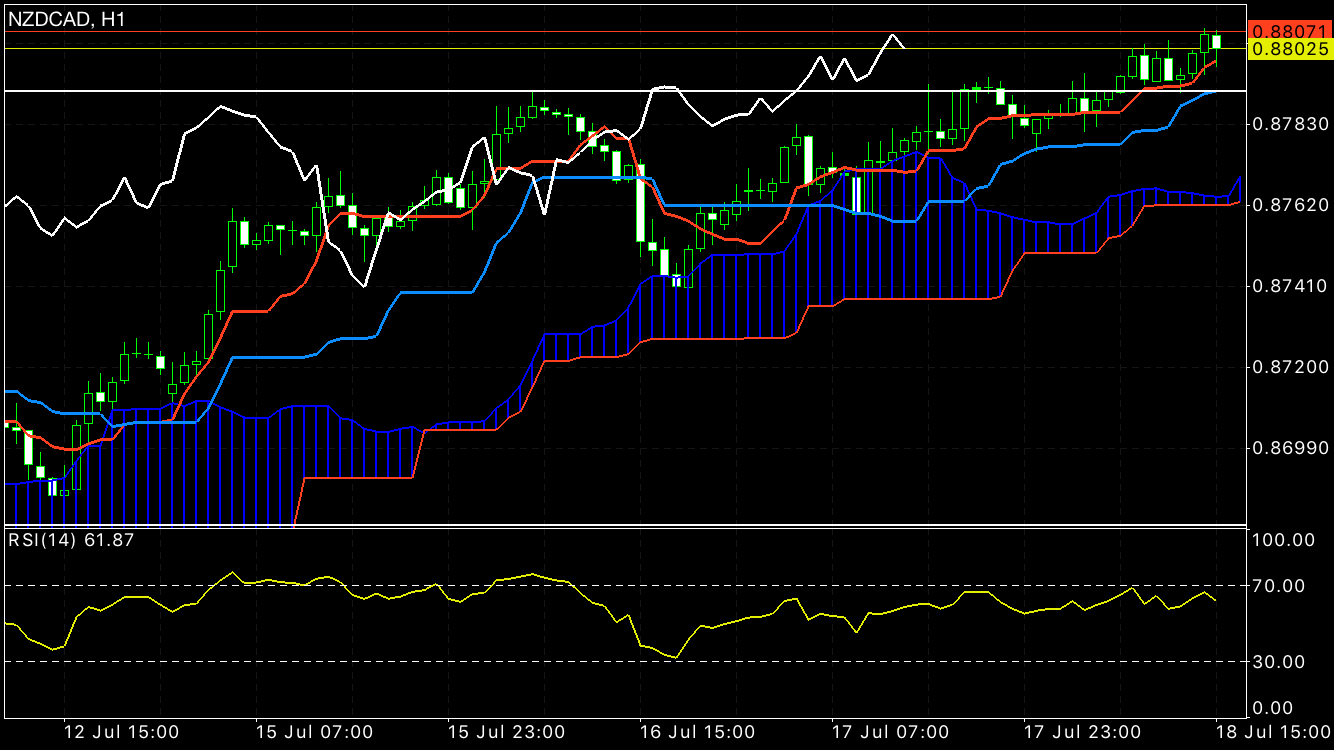Click the 15 Jul 07:00 time label
The height and width of the screenshot is (750, 1334).
[x=315, y=732]
